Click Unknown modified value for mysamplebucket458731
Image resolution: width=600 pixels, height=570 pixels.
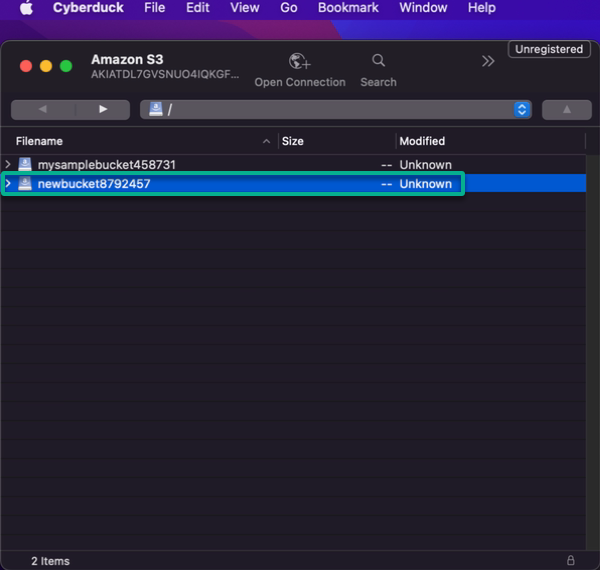(426, 165)
